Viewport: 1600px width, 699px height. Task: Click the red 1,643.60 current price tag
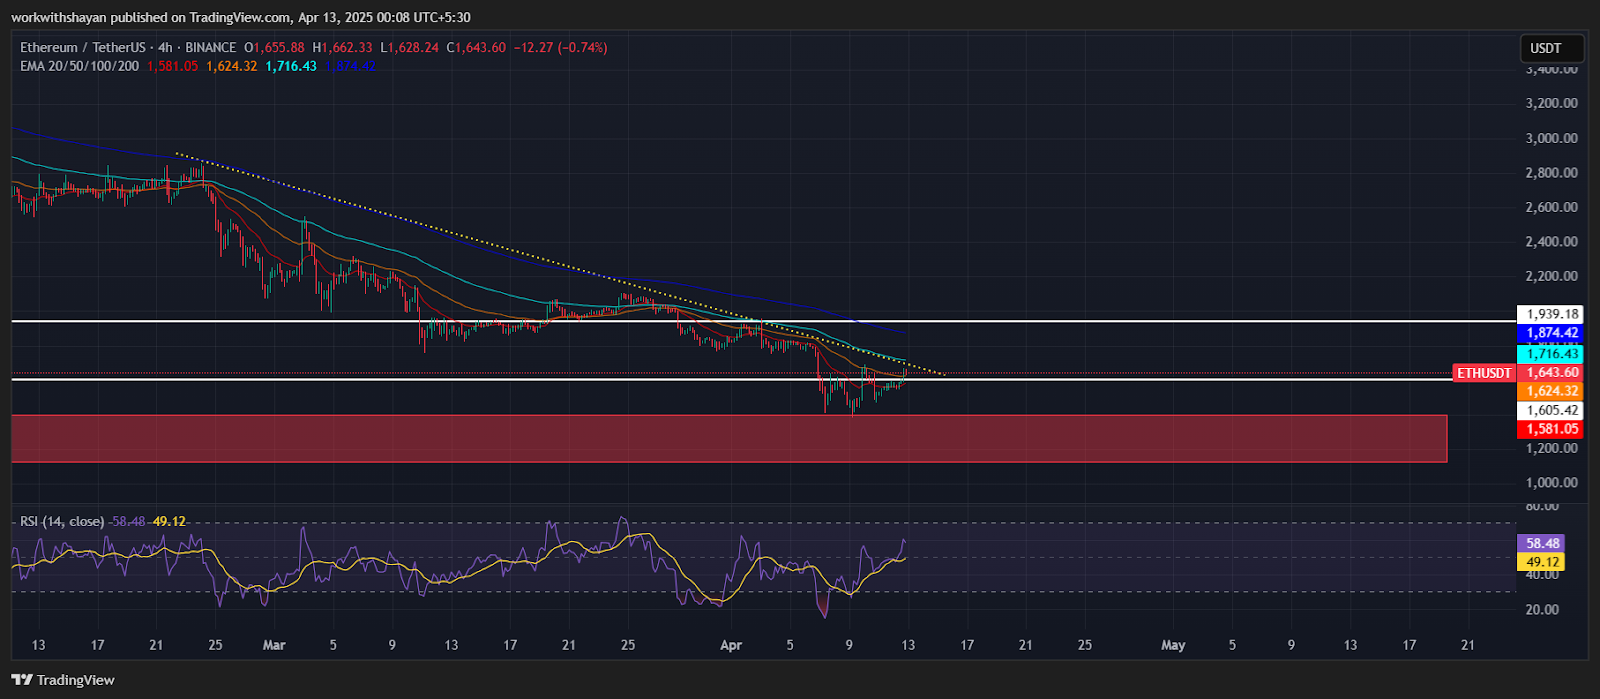coord(1552,373)
